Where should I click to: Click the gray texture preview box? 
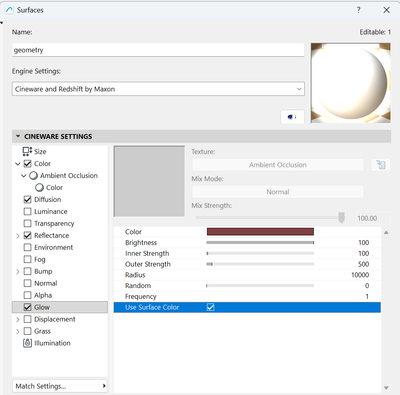[149, 181]
